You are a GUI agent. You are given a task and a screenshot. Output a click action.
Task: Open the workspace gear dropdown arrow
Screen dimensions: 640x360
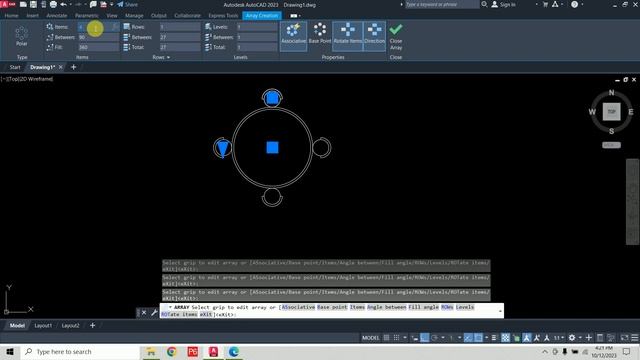[580, 338]
